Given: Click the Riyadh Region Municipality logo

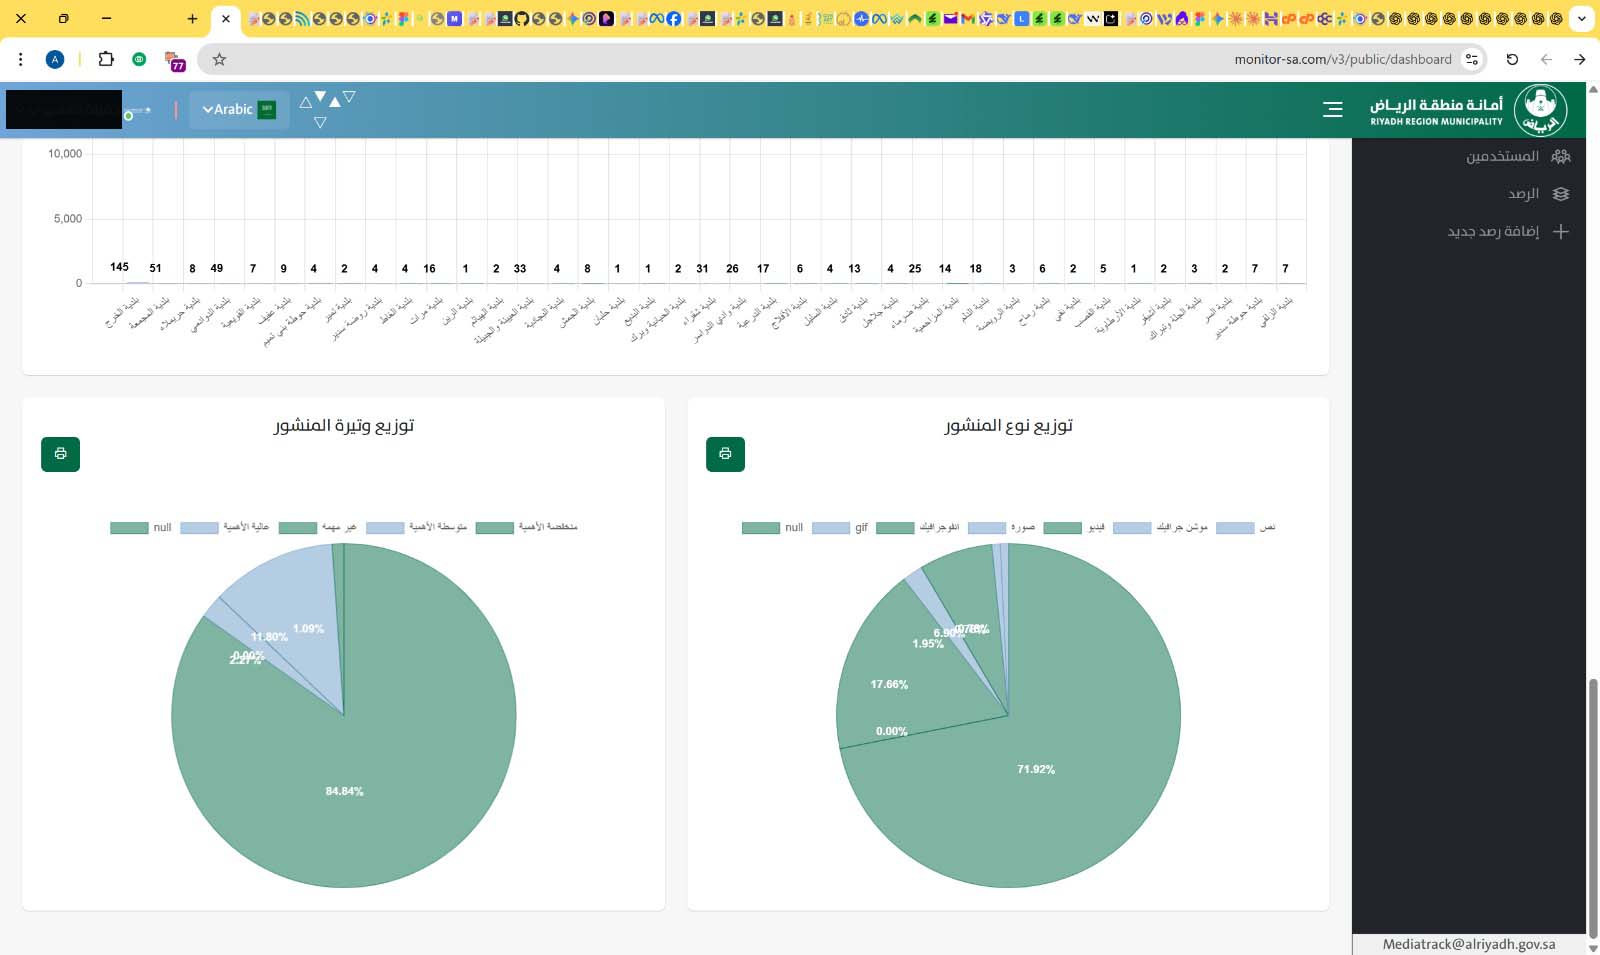Looking at the screenshot, I should 1540,110.
